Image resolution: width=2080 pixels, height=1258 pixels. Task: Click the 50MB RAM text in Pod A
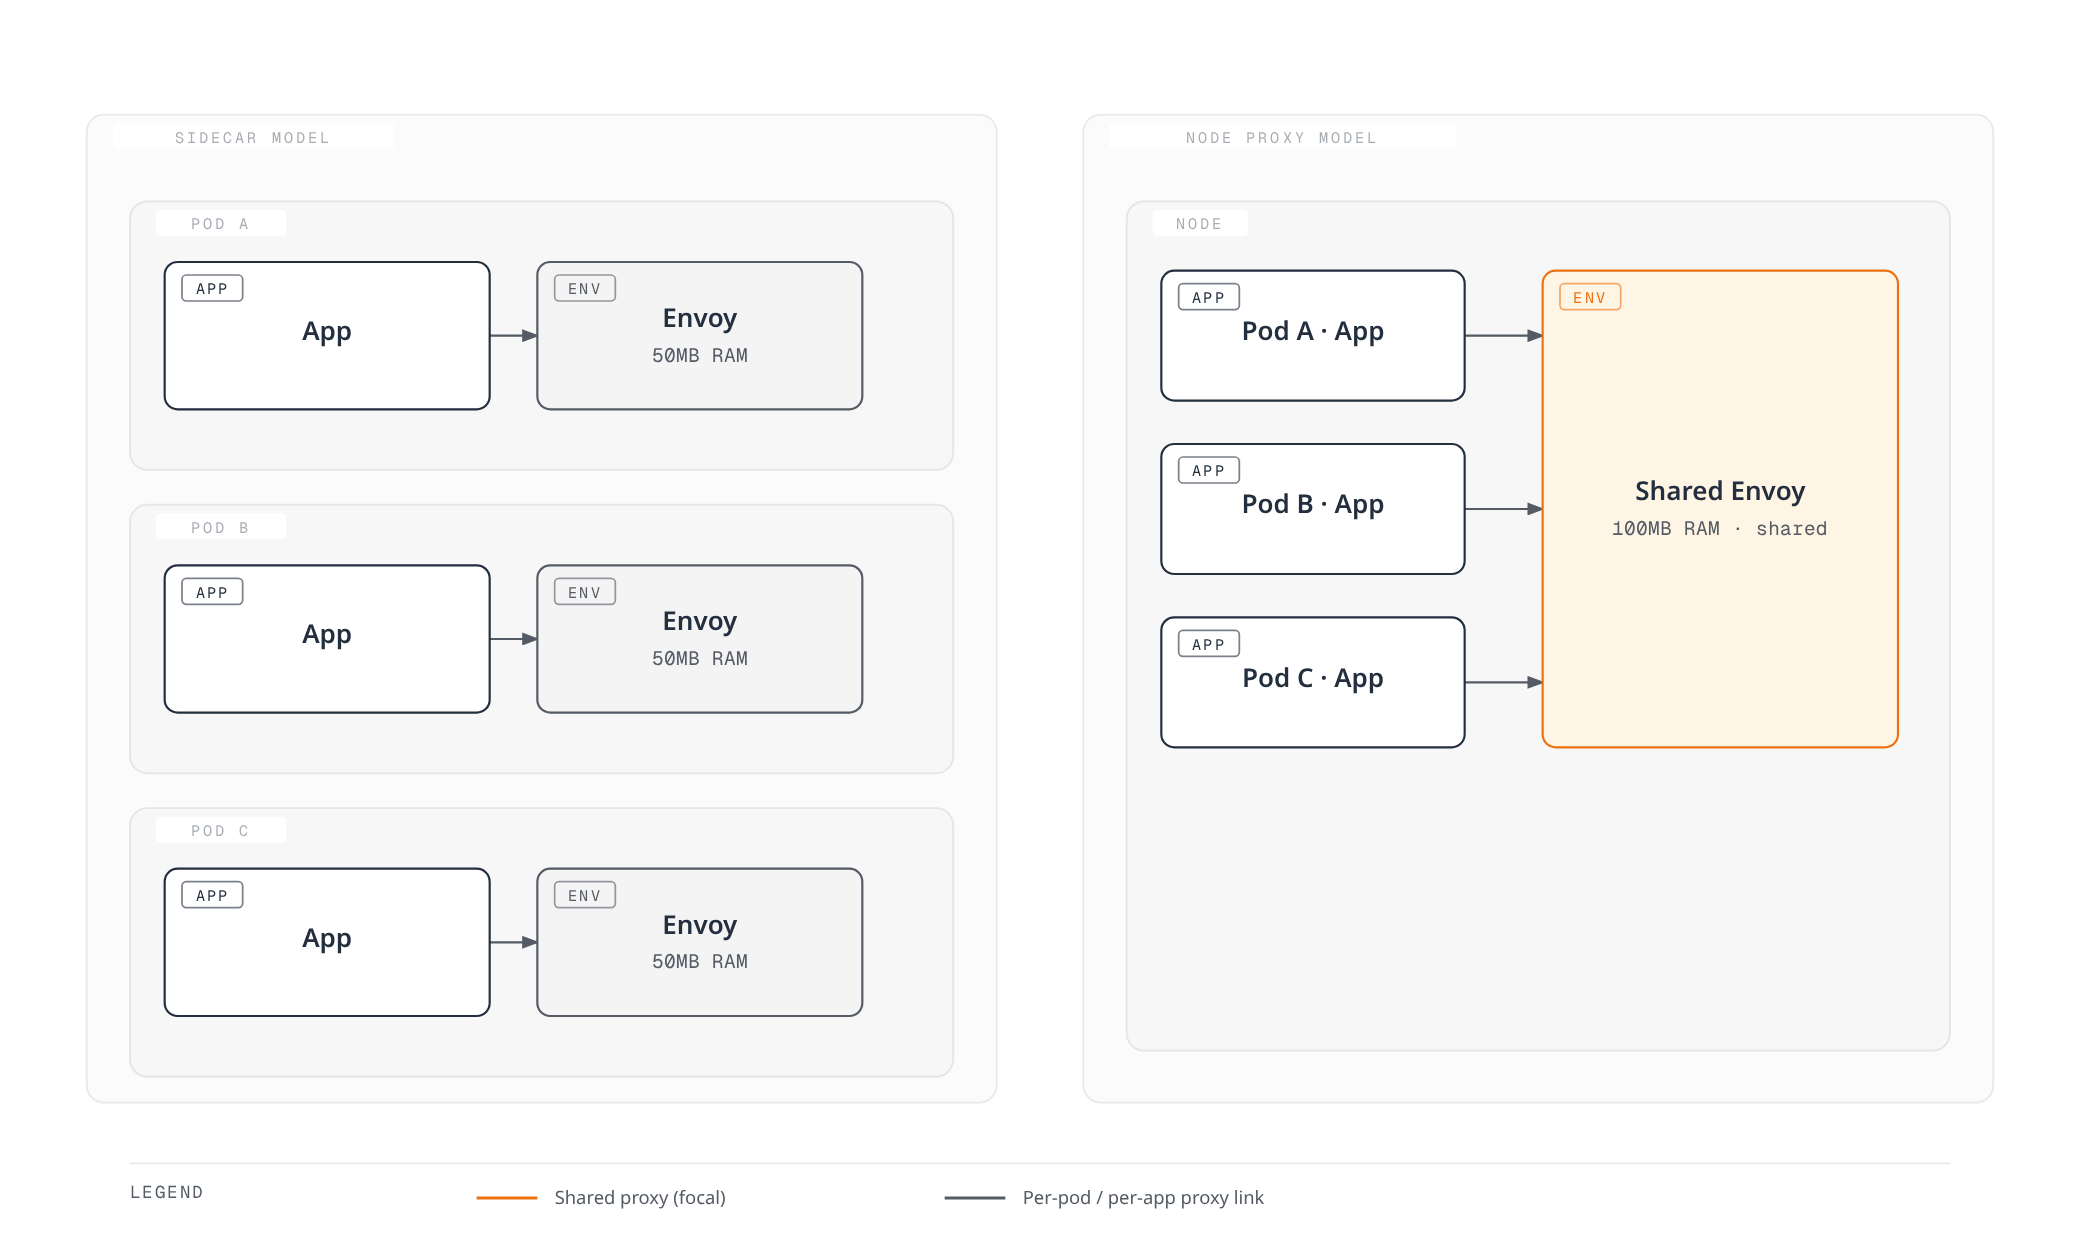coord(700,356)
